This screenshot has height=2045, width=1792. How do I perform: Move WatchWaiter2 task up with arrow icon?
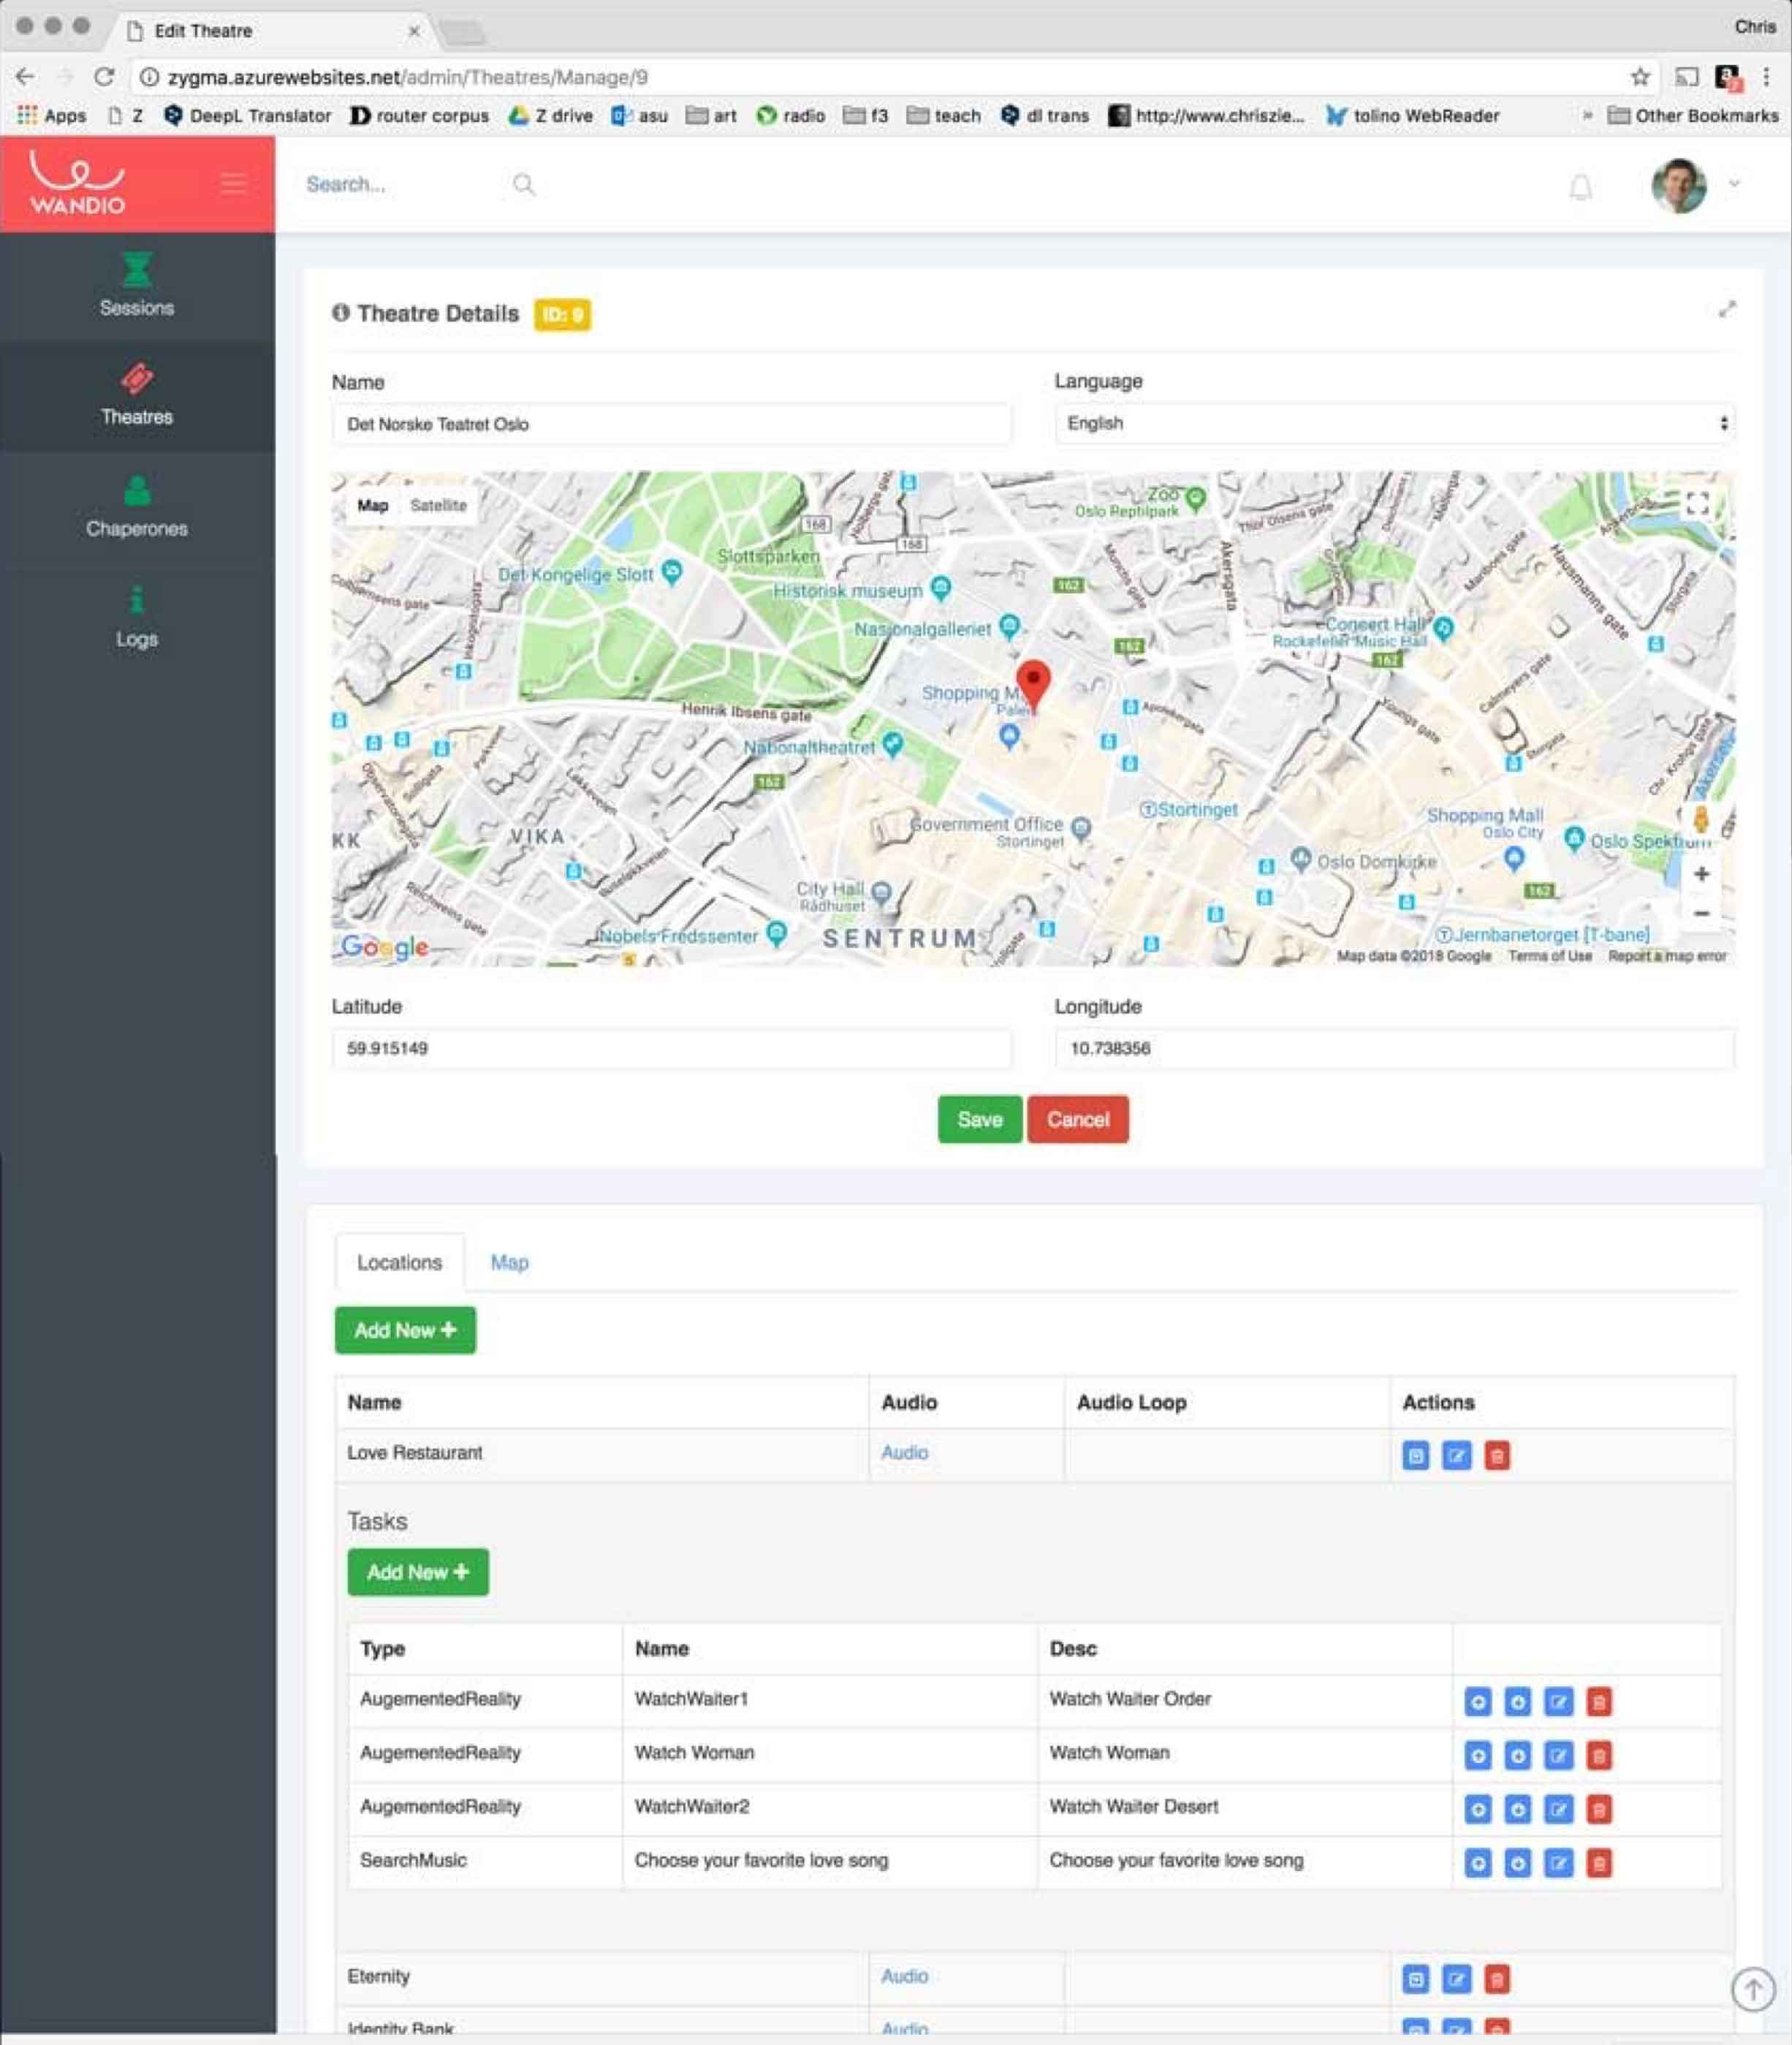click(x=1477, y=1809)
